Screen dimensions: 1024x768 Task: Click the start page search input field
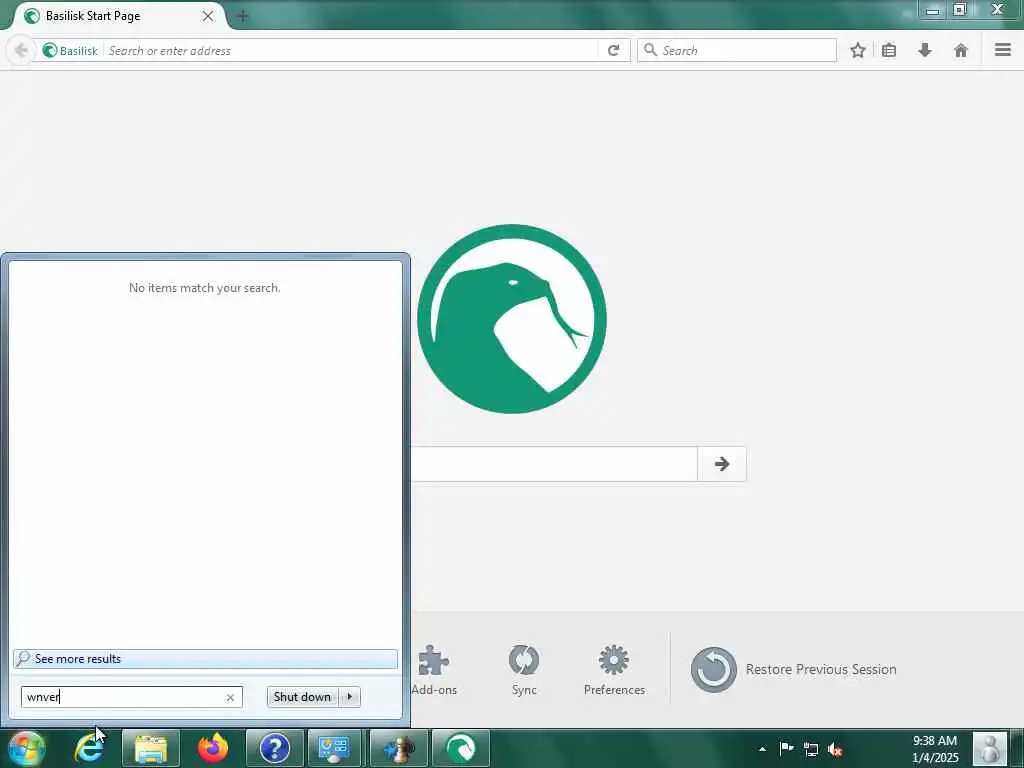[554, 464]
